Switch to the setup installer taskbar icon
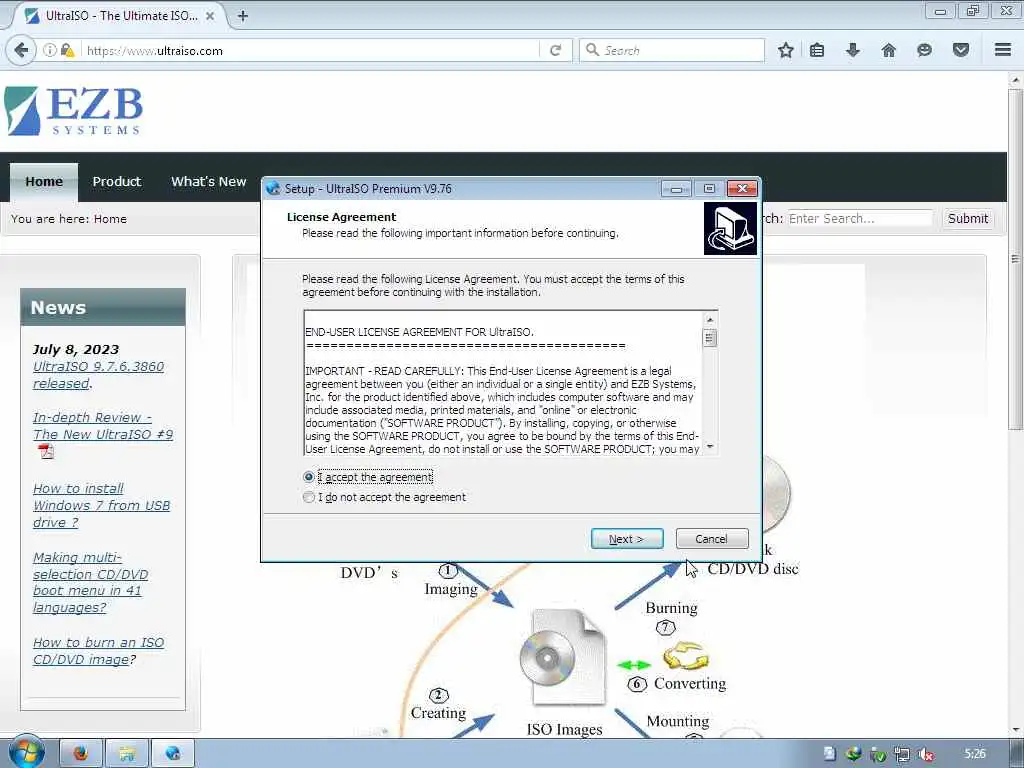Viewport: 1024px width, 768px height. 173,753
